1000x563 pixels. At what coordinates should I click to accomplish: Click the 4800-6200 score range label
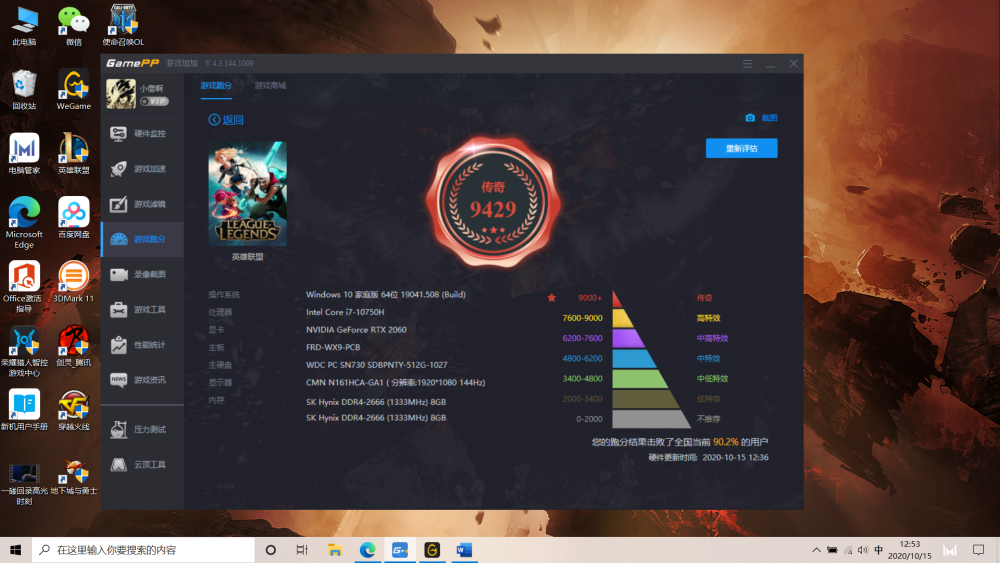tap(582, 358)
